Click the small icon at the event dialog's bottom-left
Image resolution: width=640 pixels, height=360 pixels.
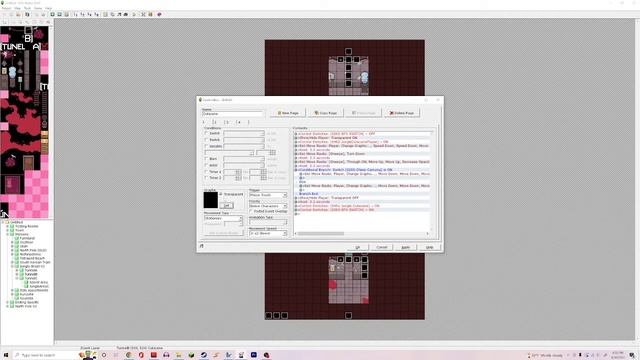(201, 246)
